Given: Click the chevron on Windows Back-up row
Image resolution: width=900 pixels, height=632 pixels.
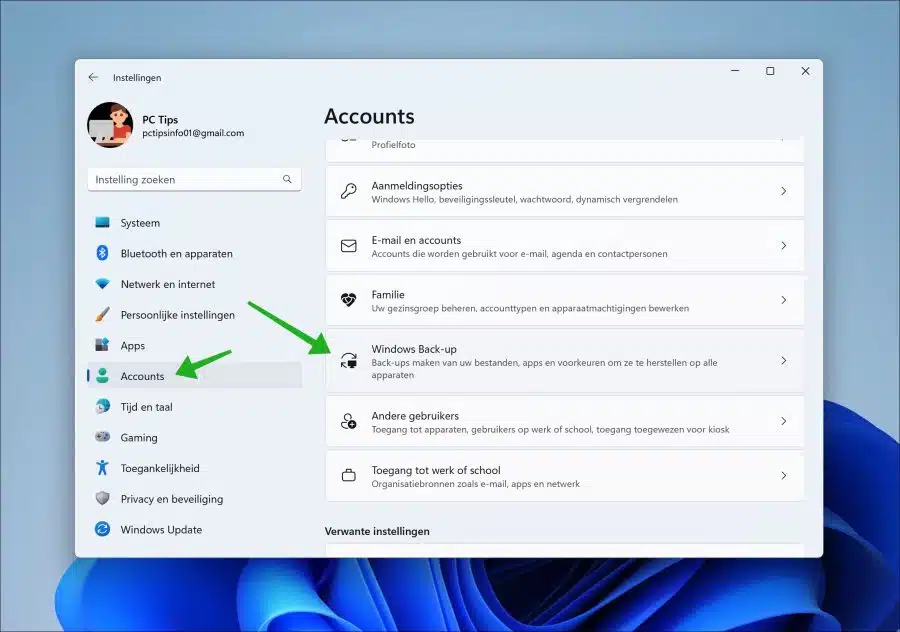Looking at the screenshot, I should 783,360.
